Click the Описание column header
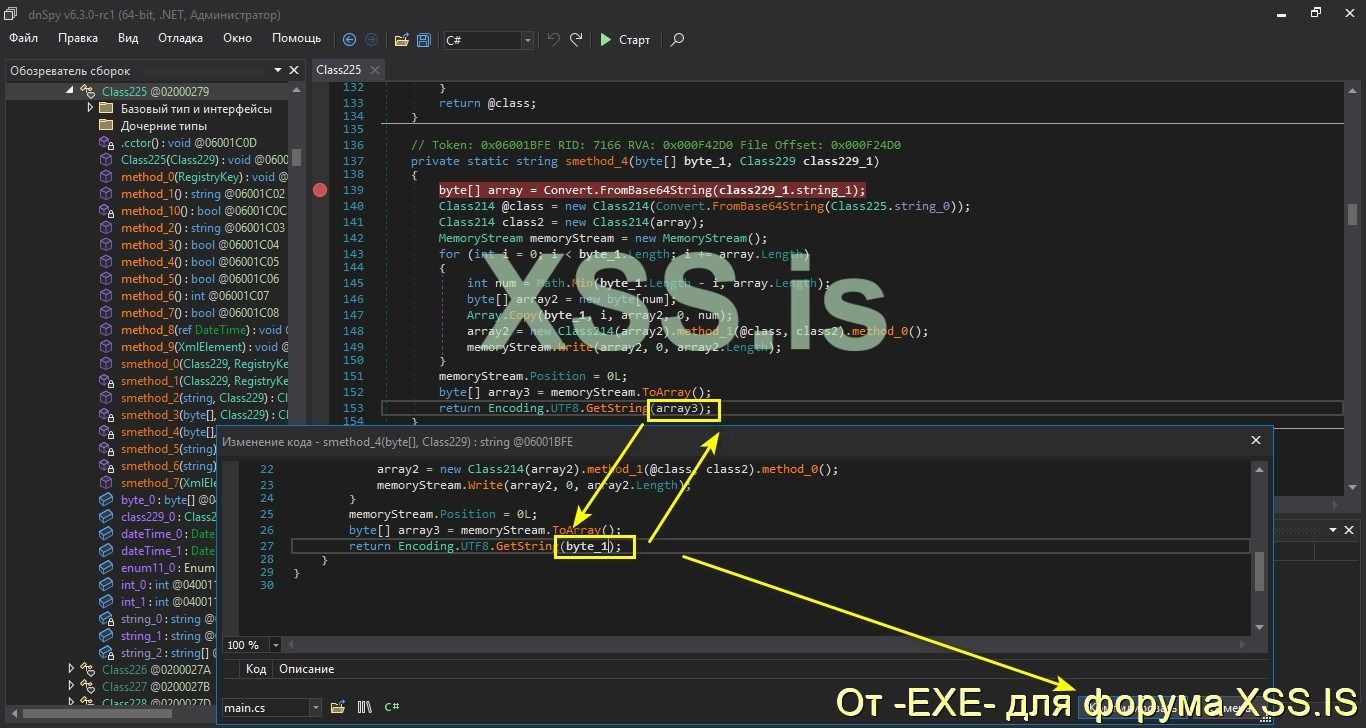 click(x=307, y=669)
